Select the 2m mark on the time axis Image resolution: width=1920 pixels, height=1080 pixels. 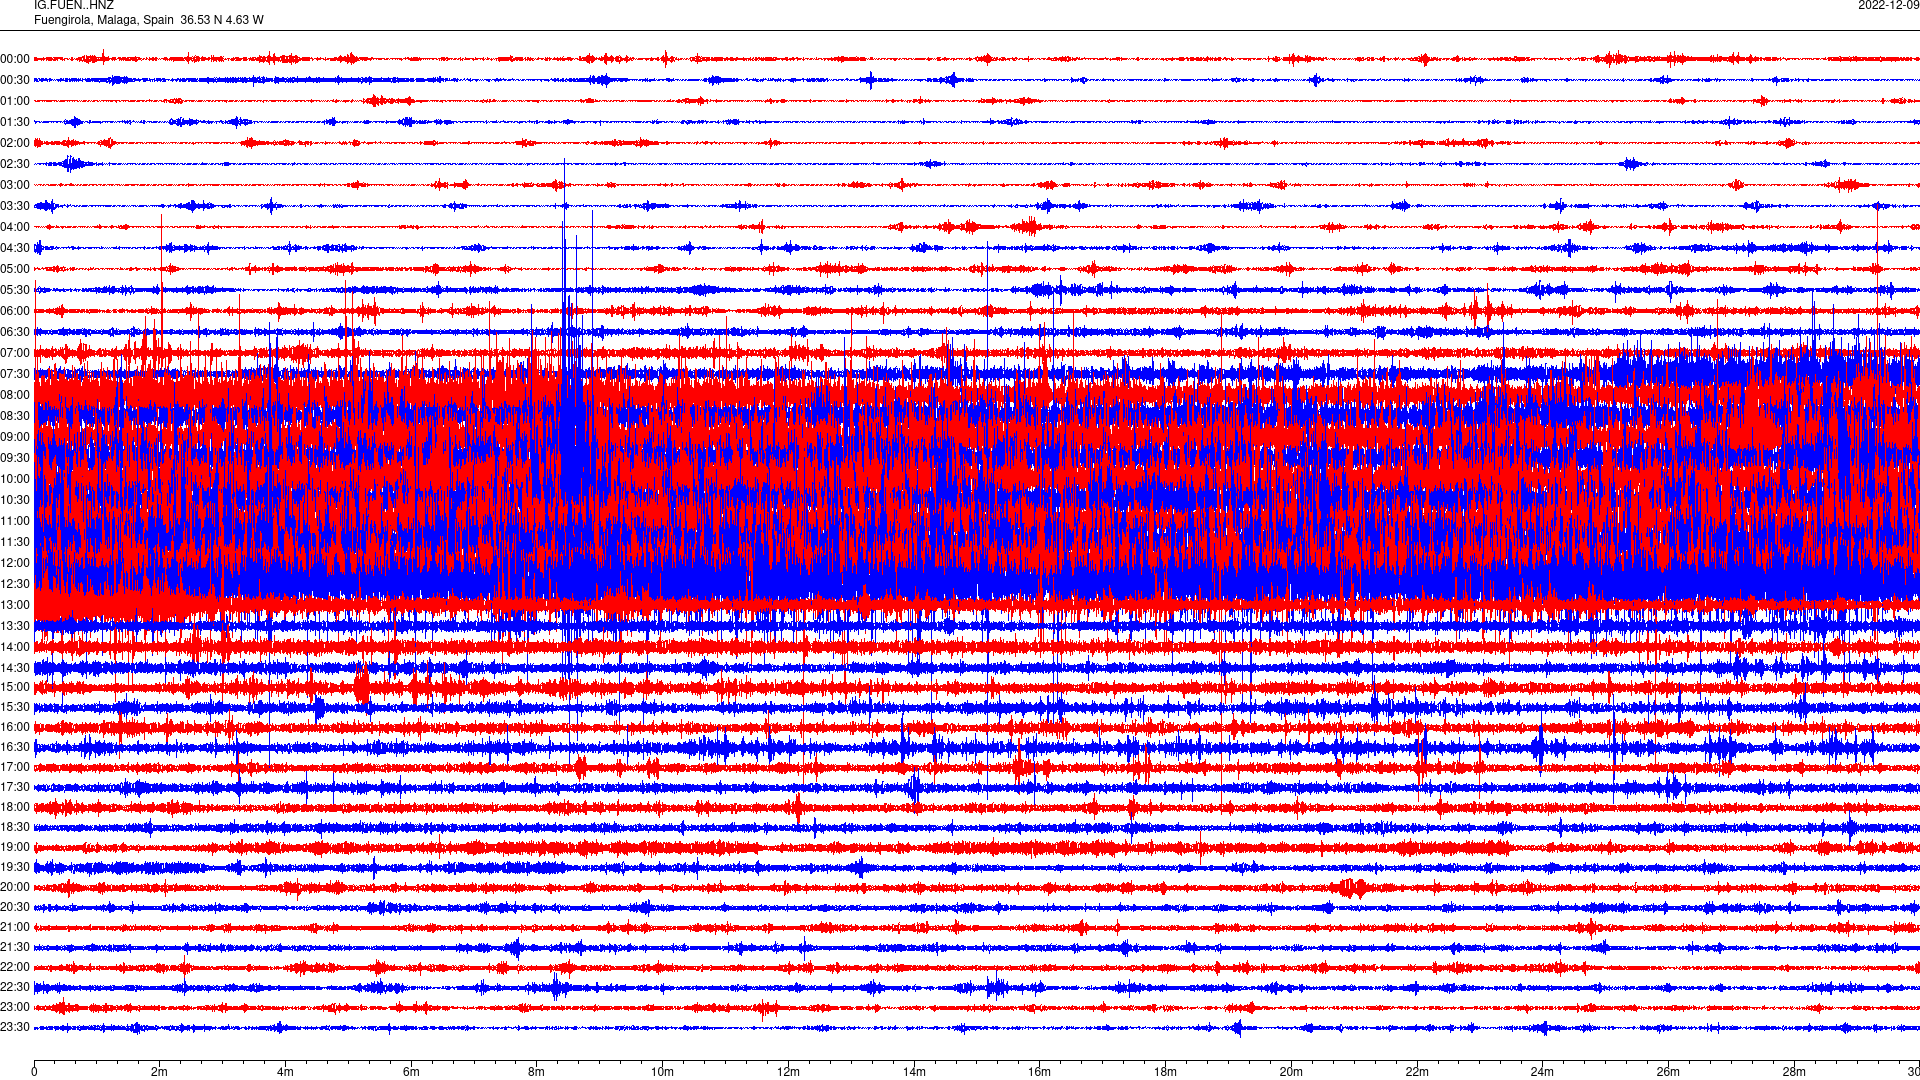coord(160,1072)
